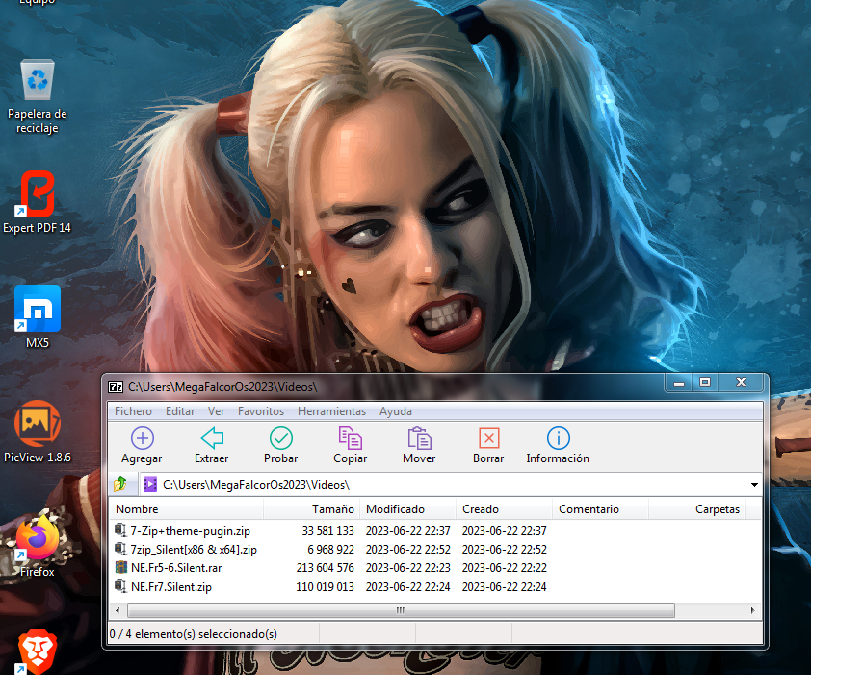Maximize the 7-Zip window
Screen dimensions: 842x689
point(705,382)
